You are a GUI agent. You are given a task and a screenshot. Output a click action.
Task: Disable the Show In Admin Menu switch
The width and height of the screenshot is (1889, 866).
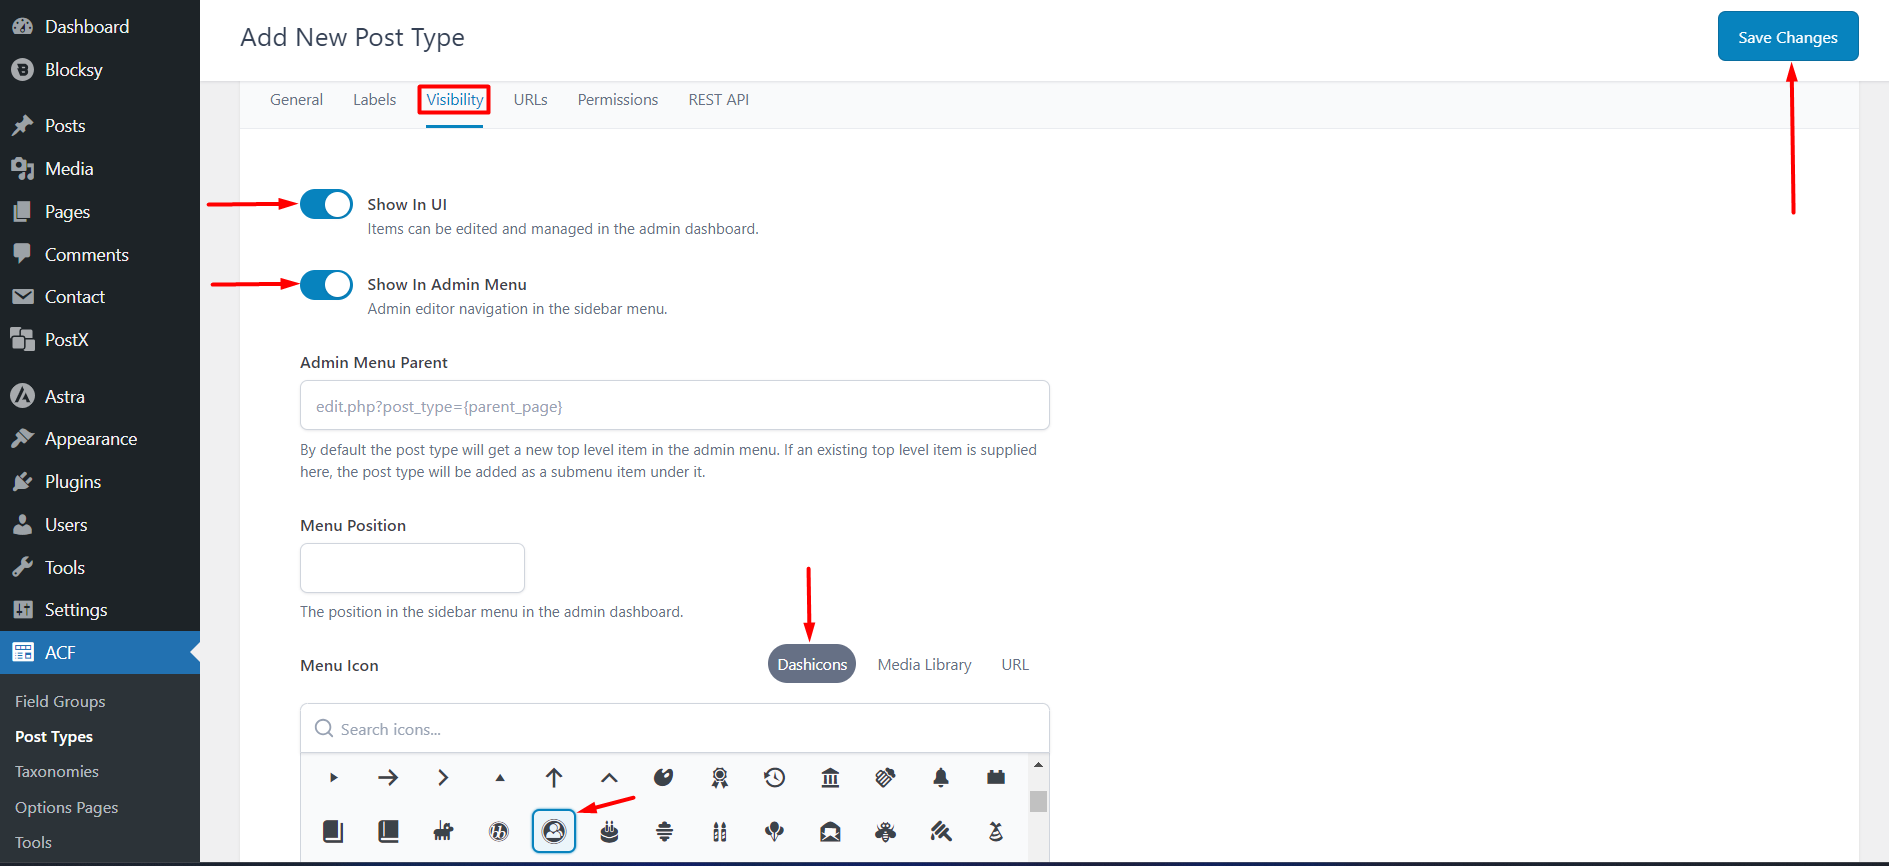pyautogui.click(x=326, y=285)
